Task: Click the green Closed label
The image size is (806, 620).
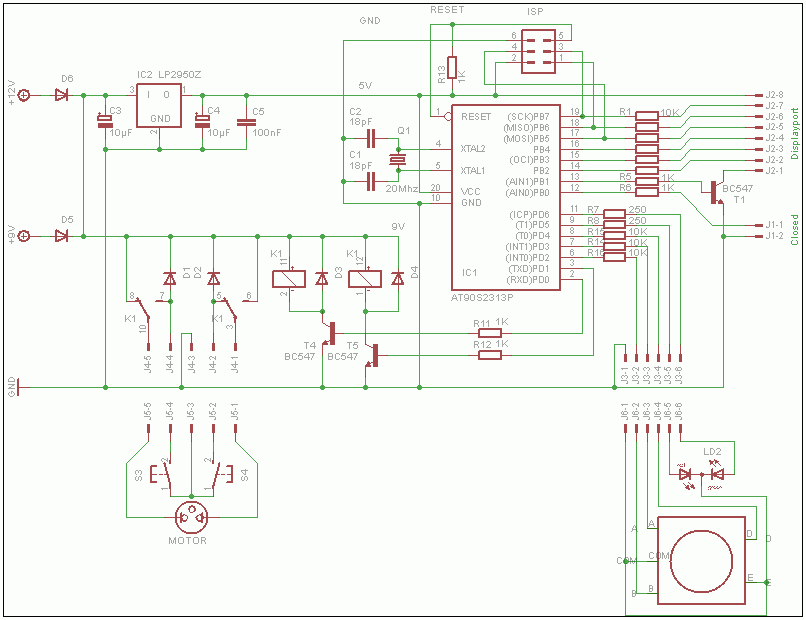Action: point(795,229)
